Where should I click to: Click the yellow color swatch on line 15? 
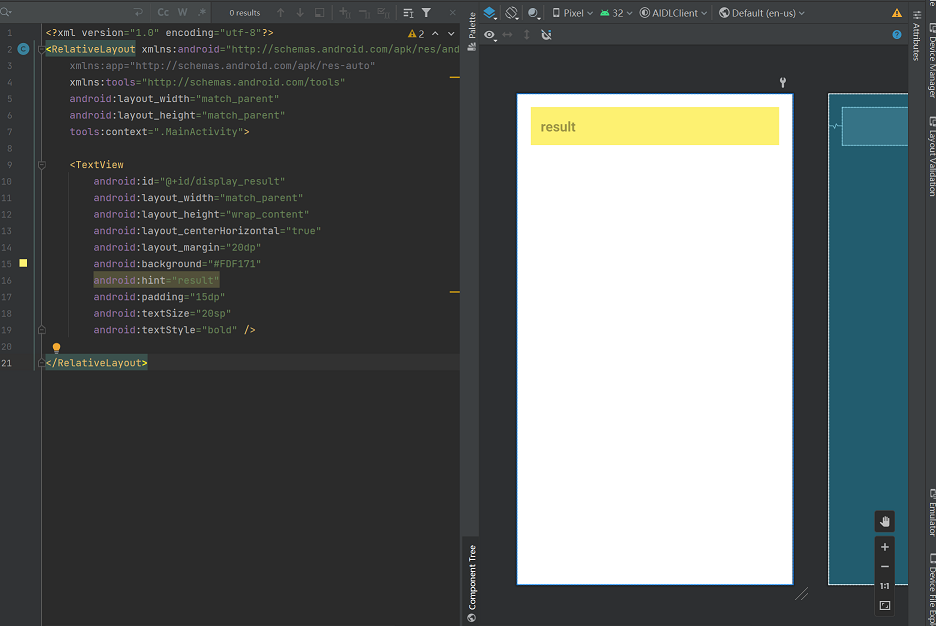point(23,263)
